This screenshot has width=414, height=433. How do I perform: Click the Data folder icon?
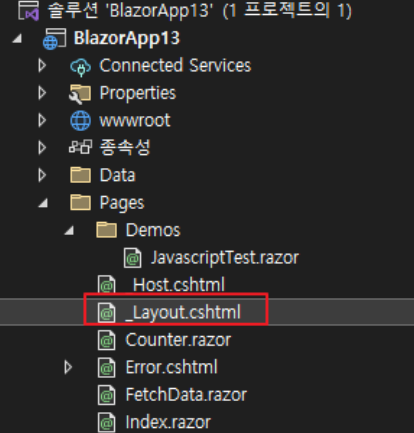point(80,175)
